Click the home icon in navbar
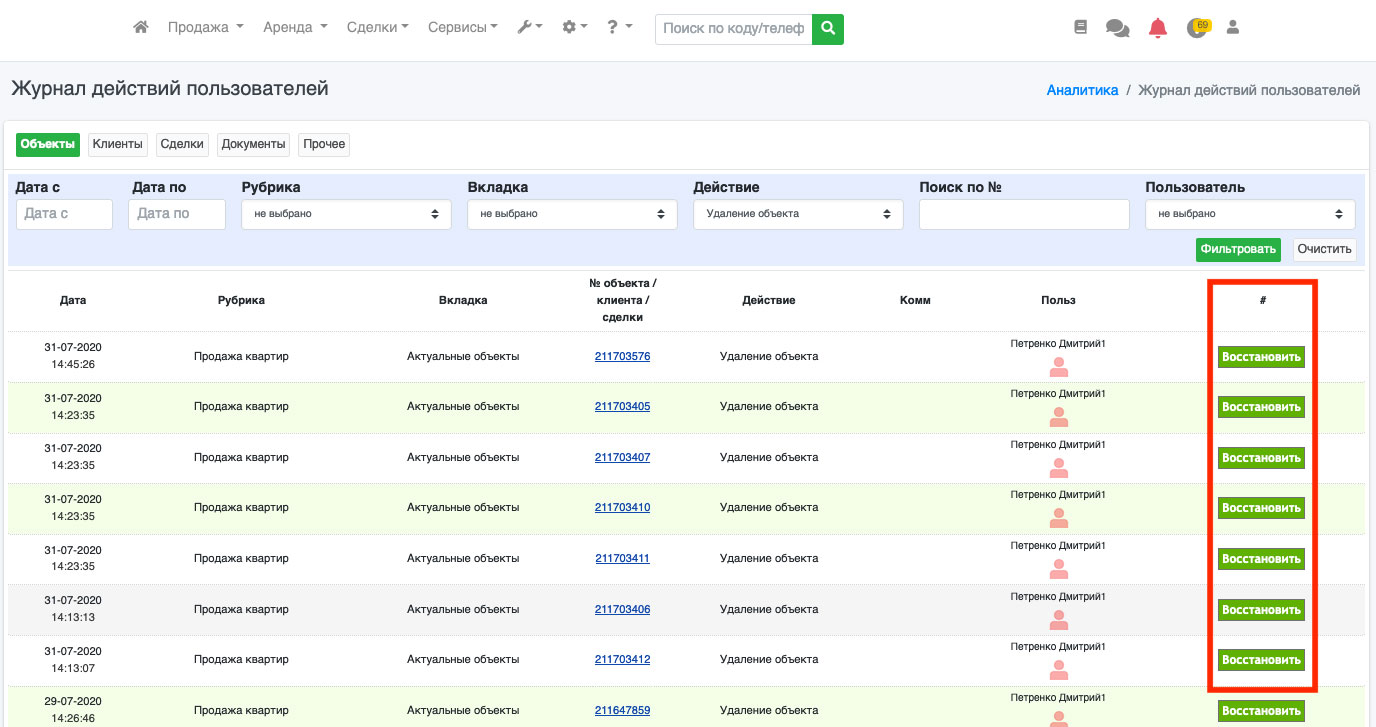The image size is (1376, 727). click(141, 28)
